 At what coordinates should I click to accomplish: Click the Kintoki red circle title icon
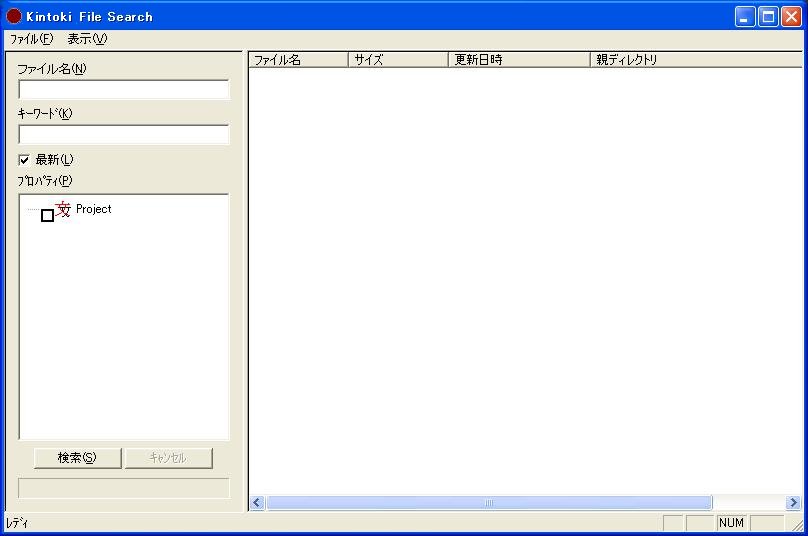coord(14,16)
